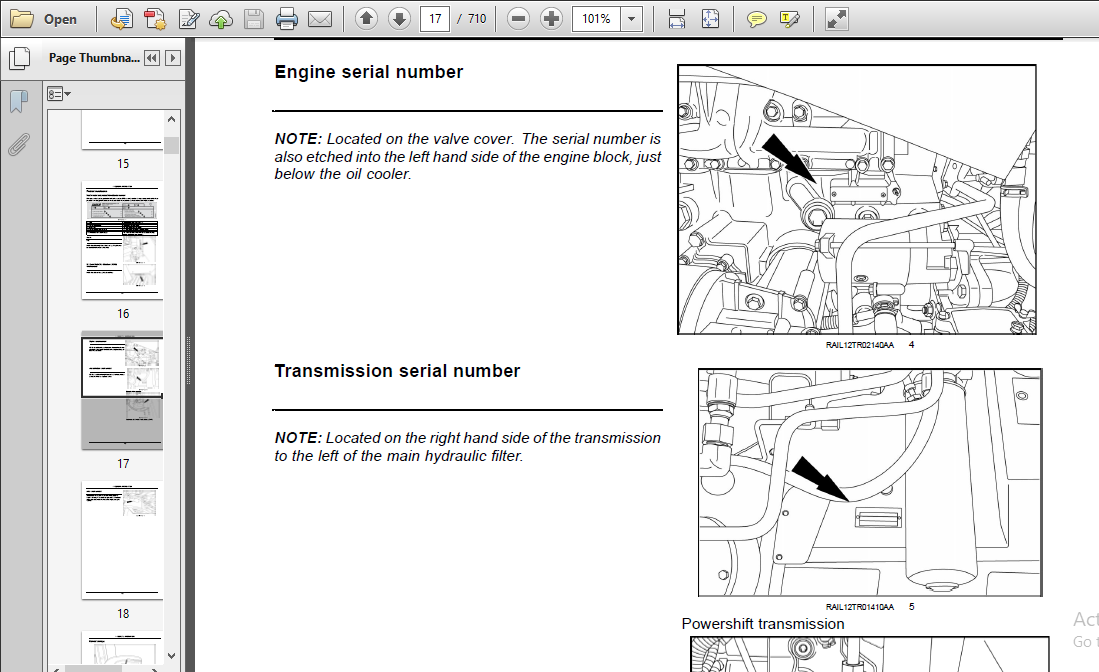The width and height of the screenshot is (1099, 672).
Task: Select page 16 thumbnail
Action: (122, 240)
